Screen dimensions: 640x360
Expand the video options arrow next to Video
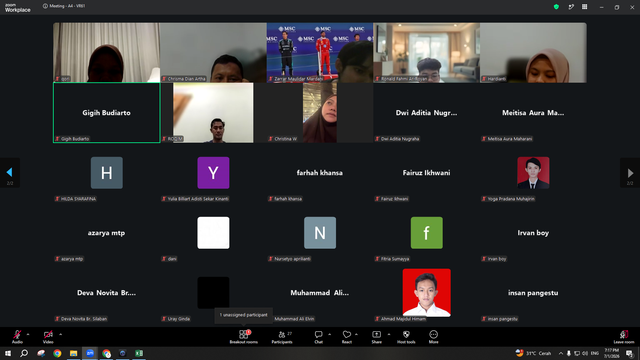click(x=60, y=334)
